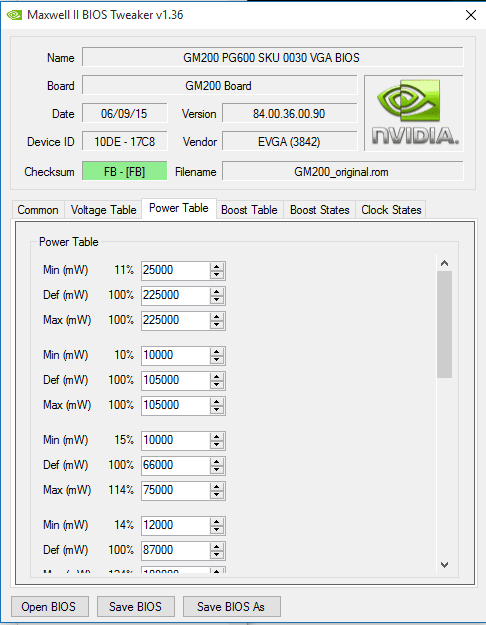This screenshot has height=625, width=486.
Task: Click the Board field GM200 Board
Action: (x=220, y=86)
